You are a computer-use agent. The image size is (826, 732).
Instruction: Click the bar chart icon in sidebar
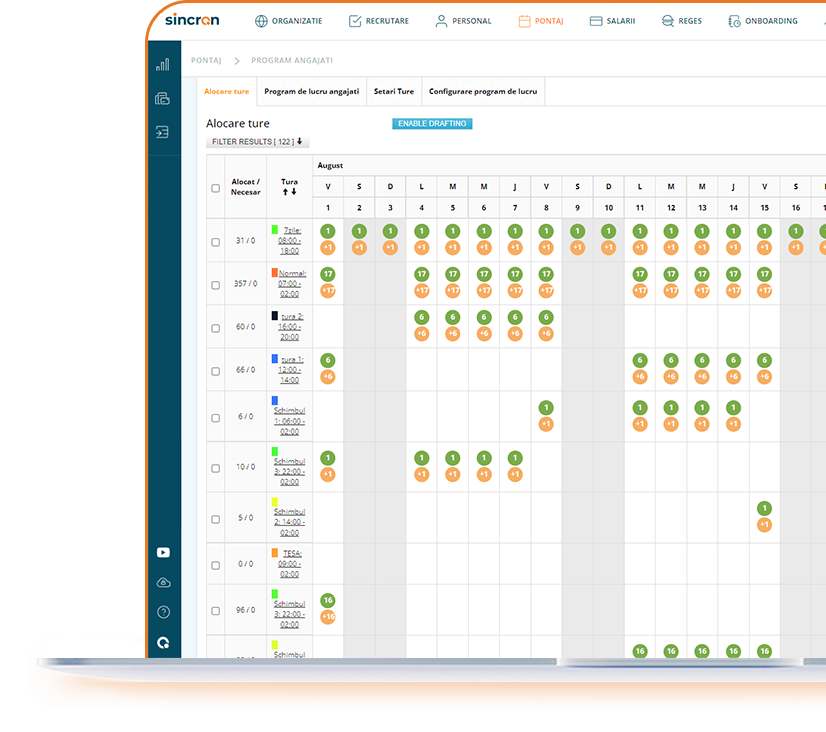click(163, 63)
